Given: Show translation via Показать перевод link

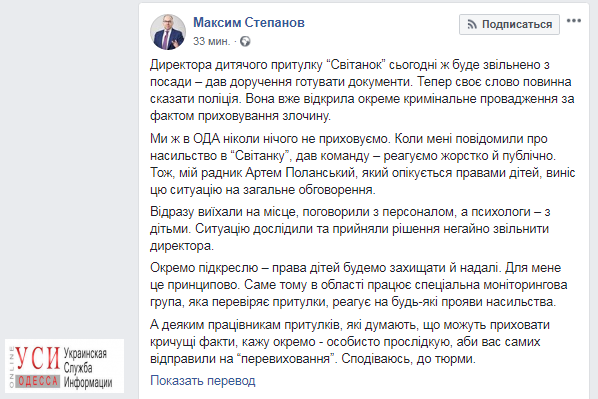Looking at the screenshot, I should pyautogui.click(x=203, y=381).
